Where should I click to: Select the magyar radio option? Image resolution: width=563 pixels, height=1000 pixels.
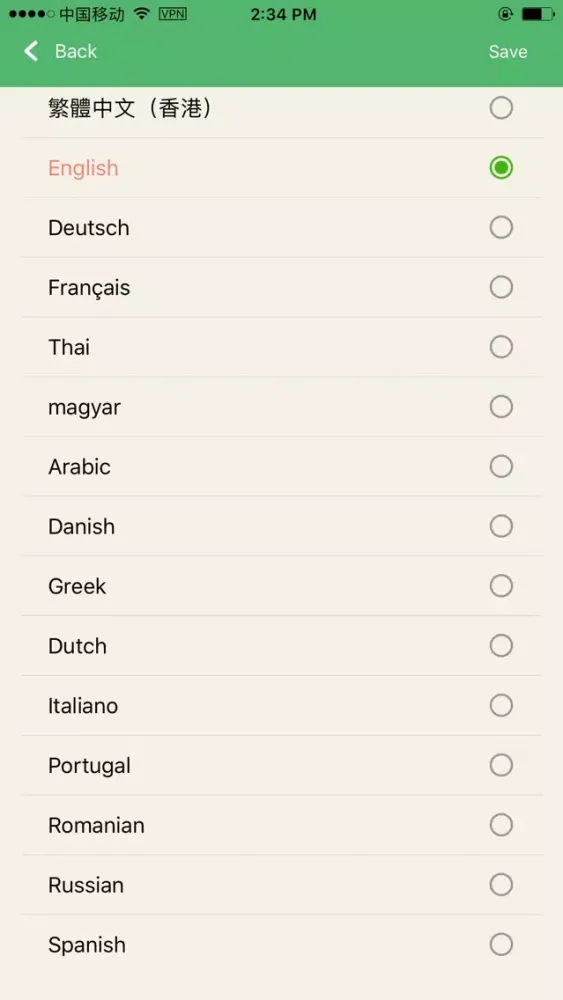point(501,407)
